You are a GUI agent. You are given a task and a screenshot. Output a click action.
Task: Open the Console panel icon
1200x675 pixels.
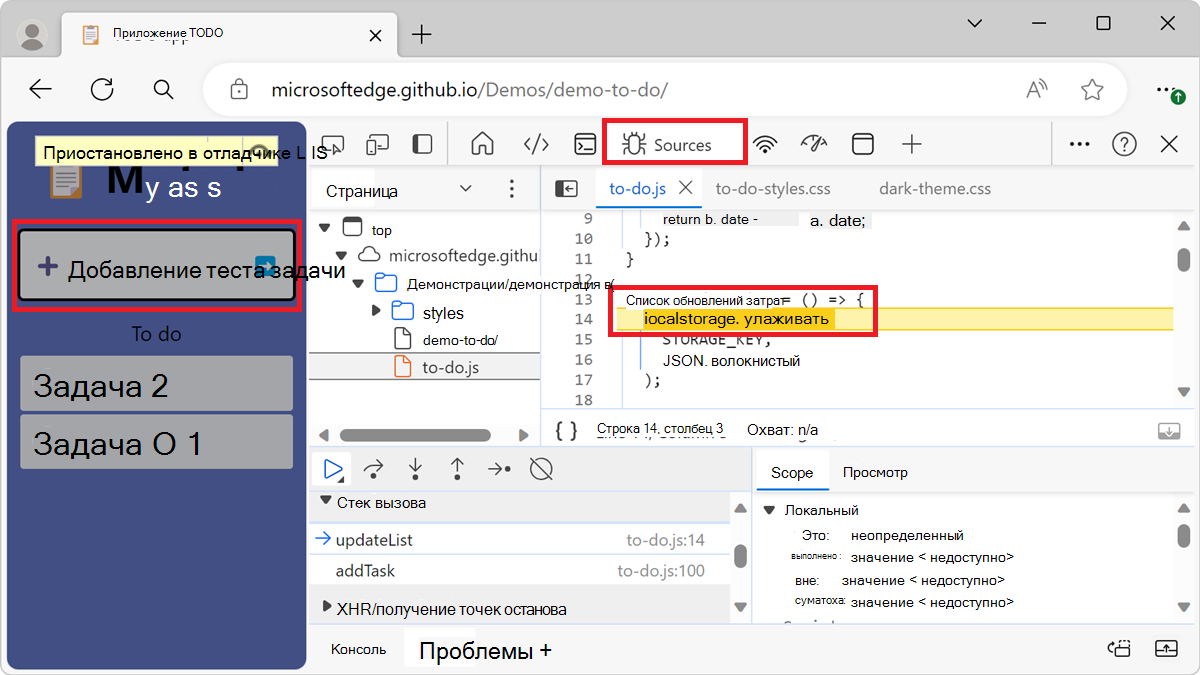pos(585,144)
